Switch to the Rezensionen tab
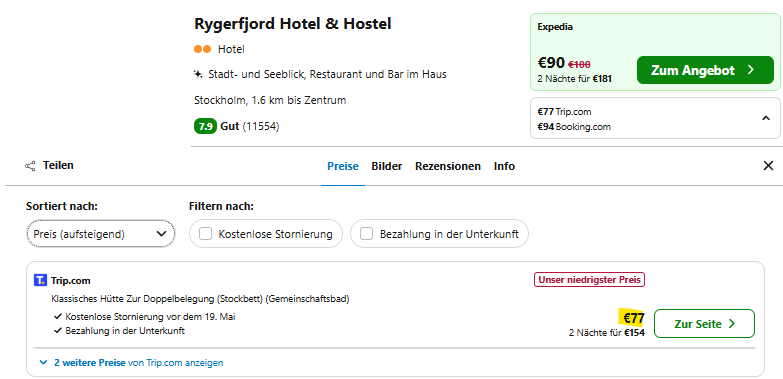This screenshot has width=783, height=379. click(448, 166)
